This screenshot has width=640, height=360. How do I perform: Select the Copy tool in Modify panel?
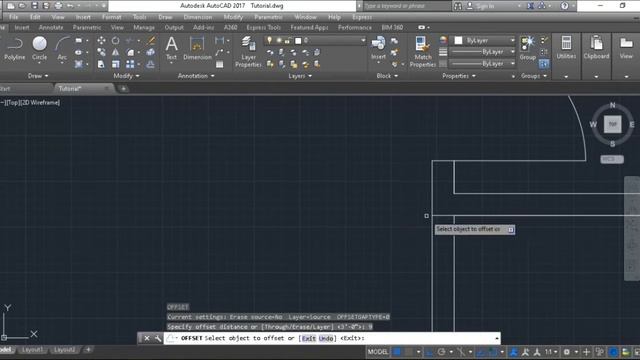[101, 52]
